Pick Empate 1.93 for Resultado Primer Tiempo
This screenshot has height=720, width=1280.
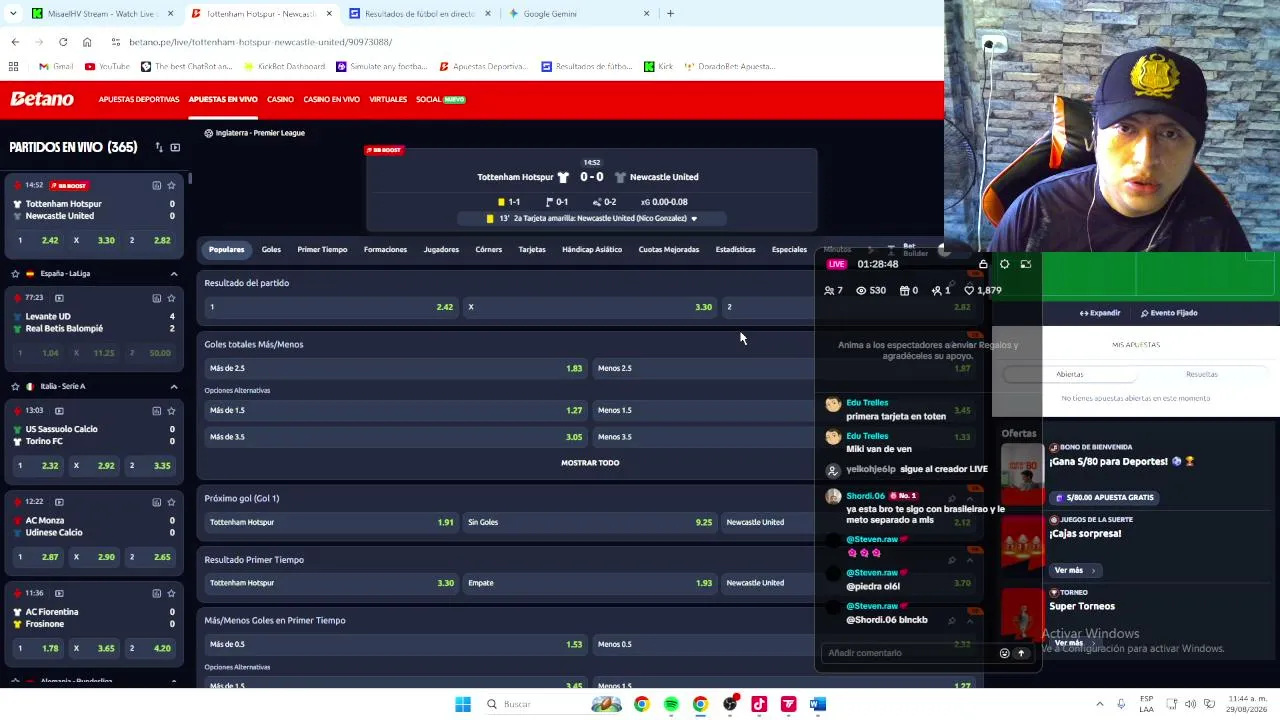(x=590, y=583)
